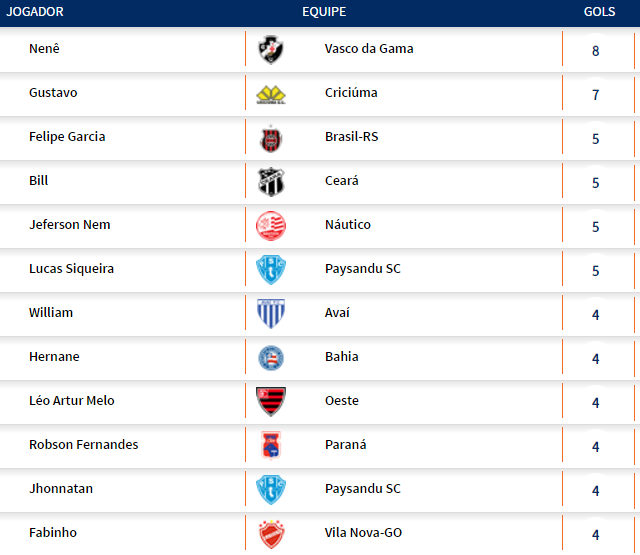Image resolution: width=640 pixels, height=555 pixels.
Task: Click the Paraná club crest
Action: [271, 445]
